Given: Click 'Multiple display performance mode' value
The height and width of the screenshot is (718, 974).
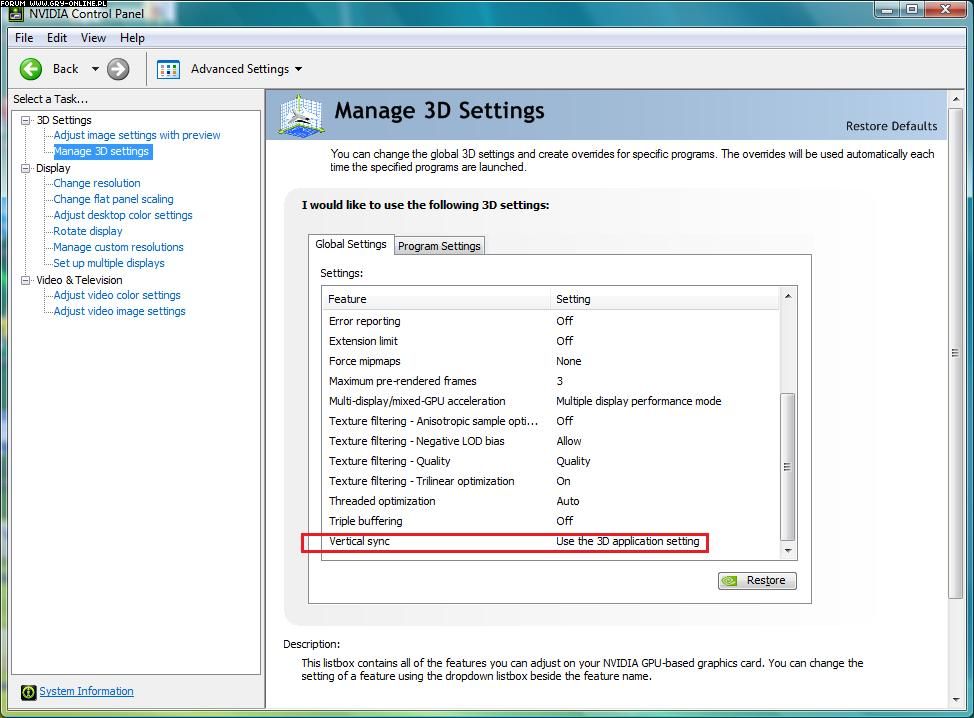Looking at the screenshot, I should point(639,401).
